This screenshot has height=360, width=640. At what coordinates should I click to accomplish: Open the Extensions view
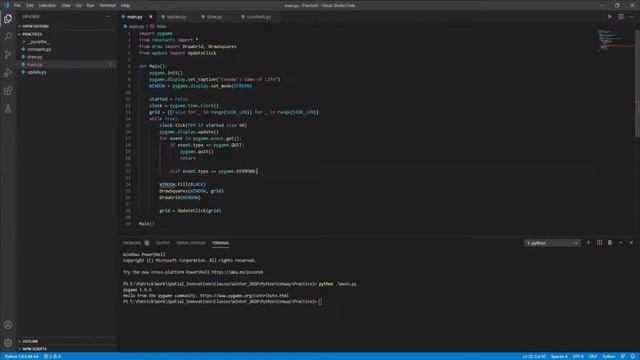[8, 91]
